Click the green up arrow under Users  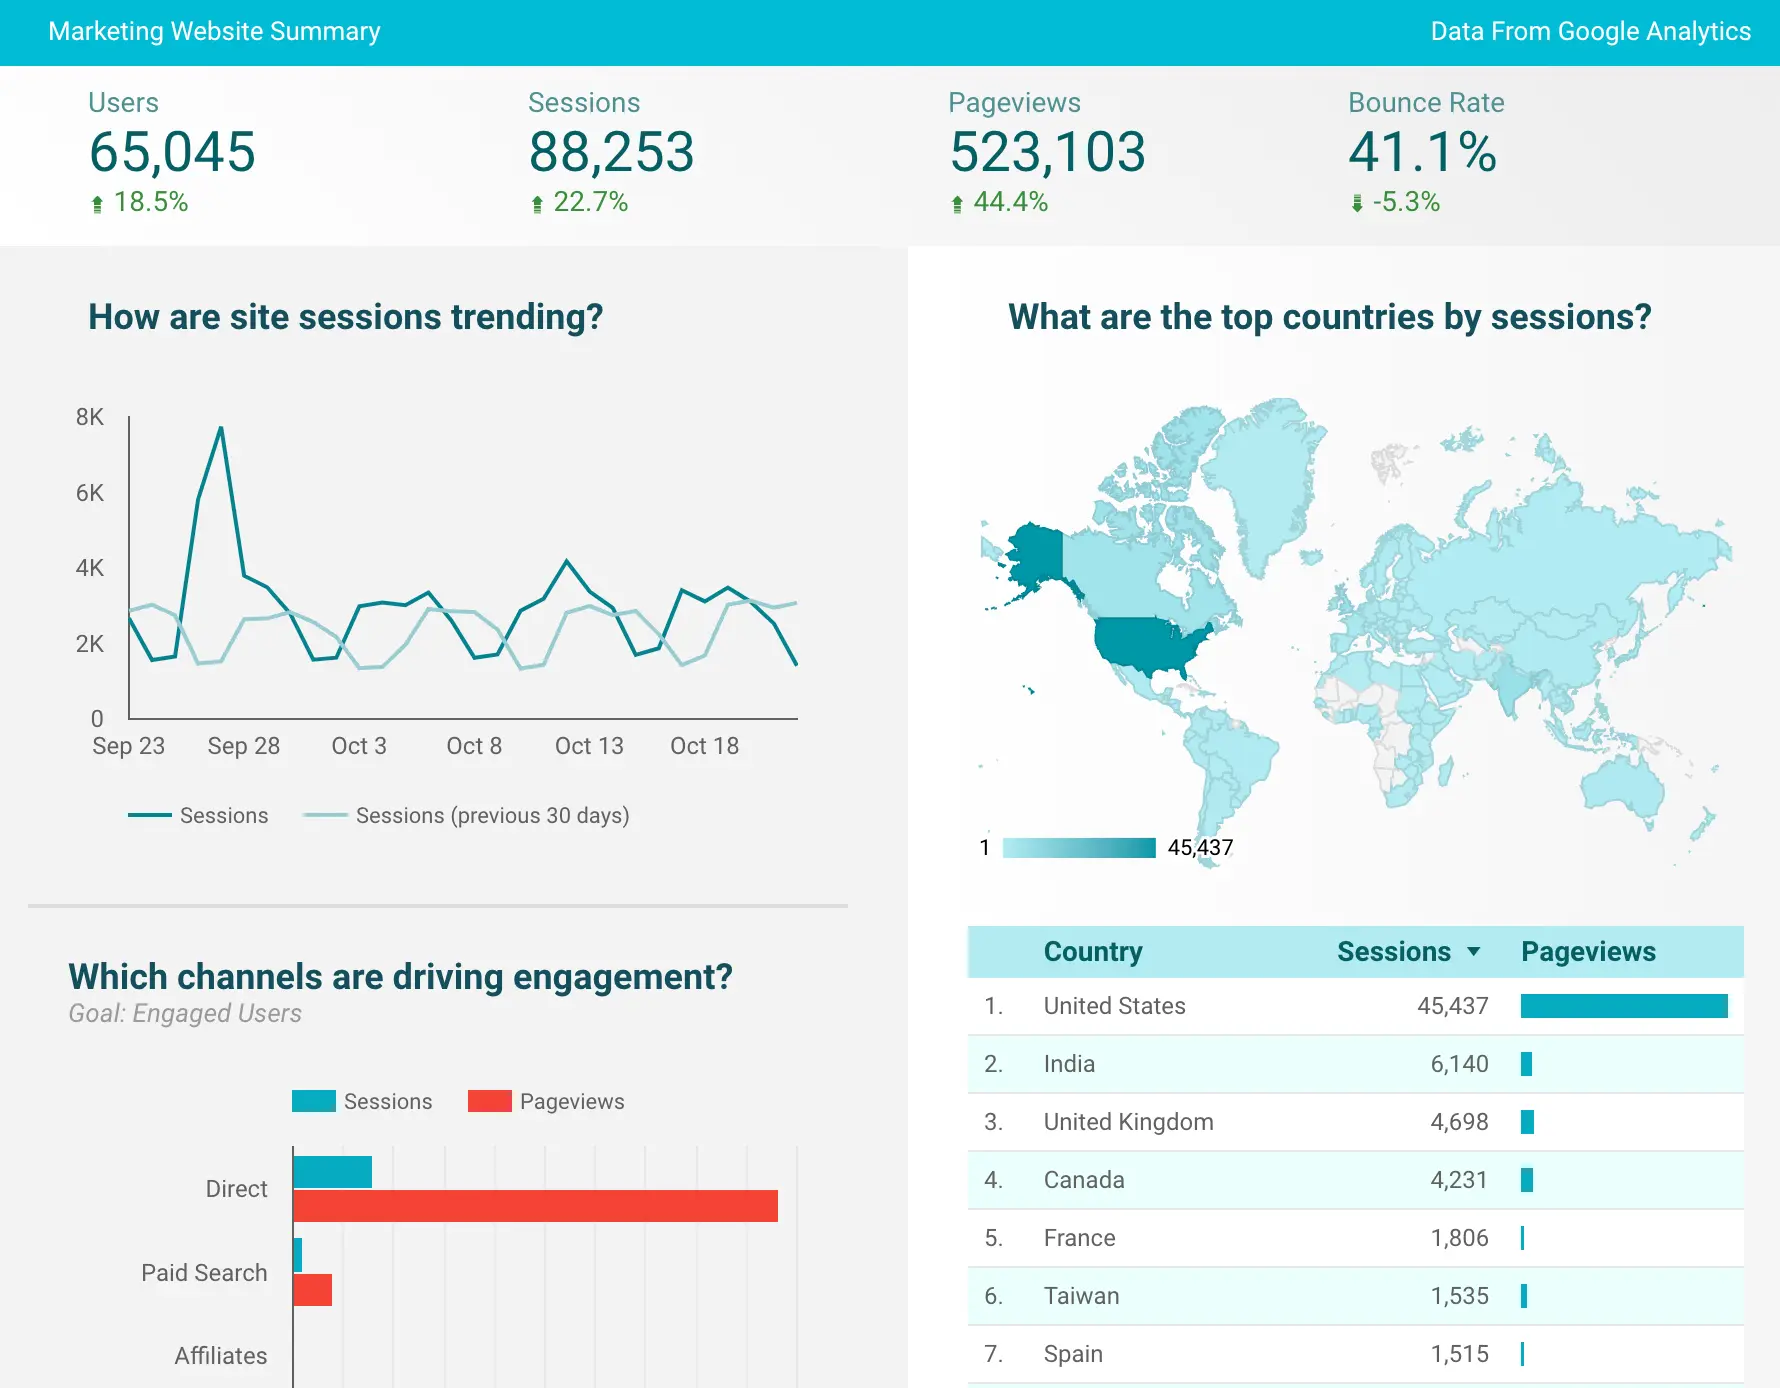(x=97, y=204)
